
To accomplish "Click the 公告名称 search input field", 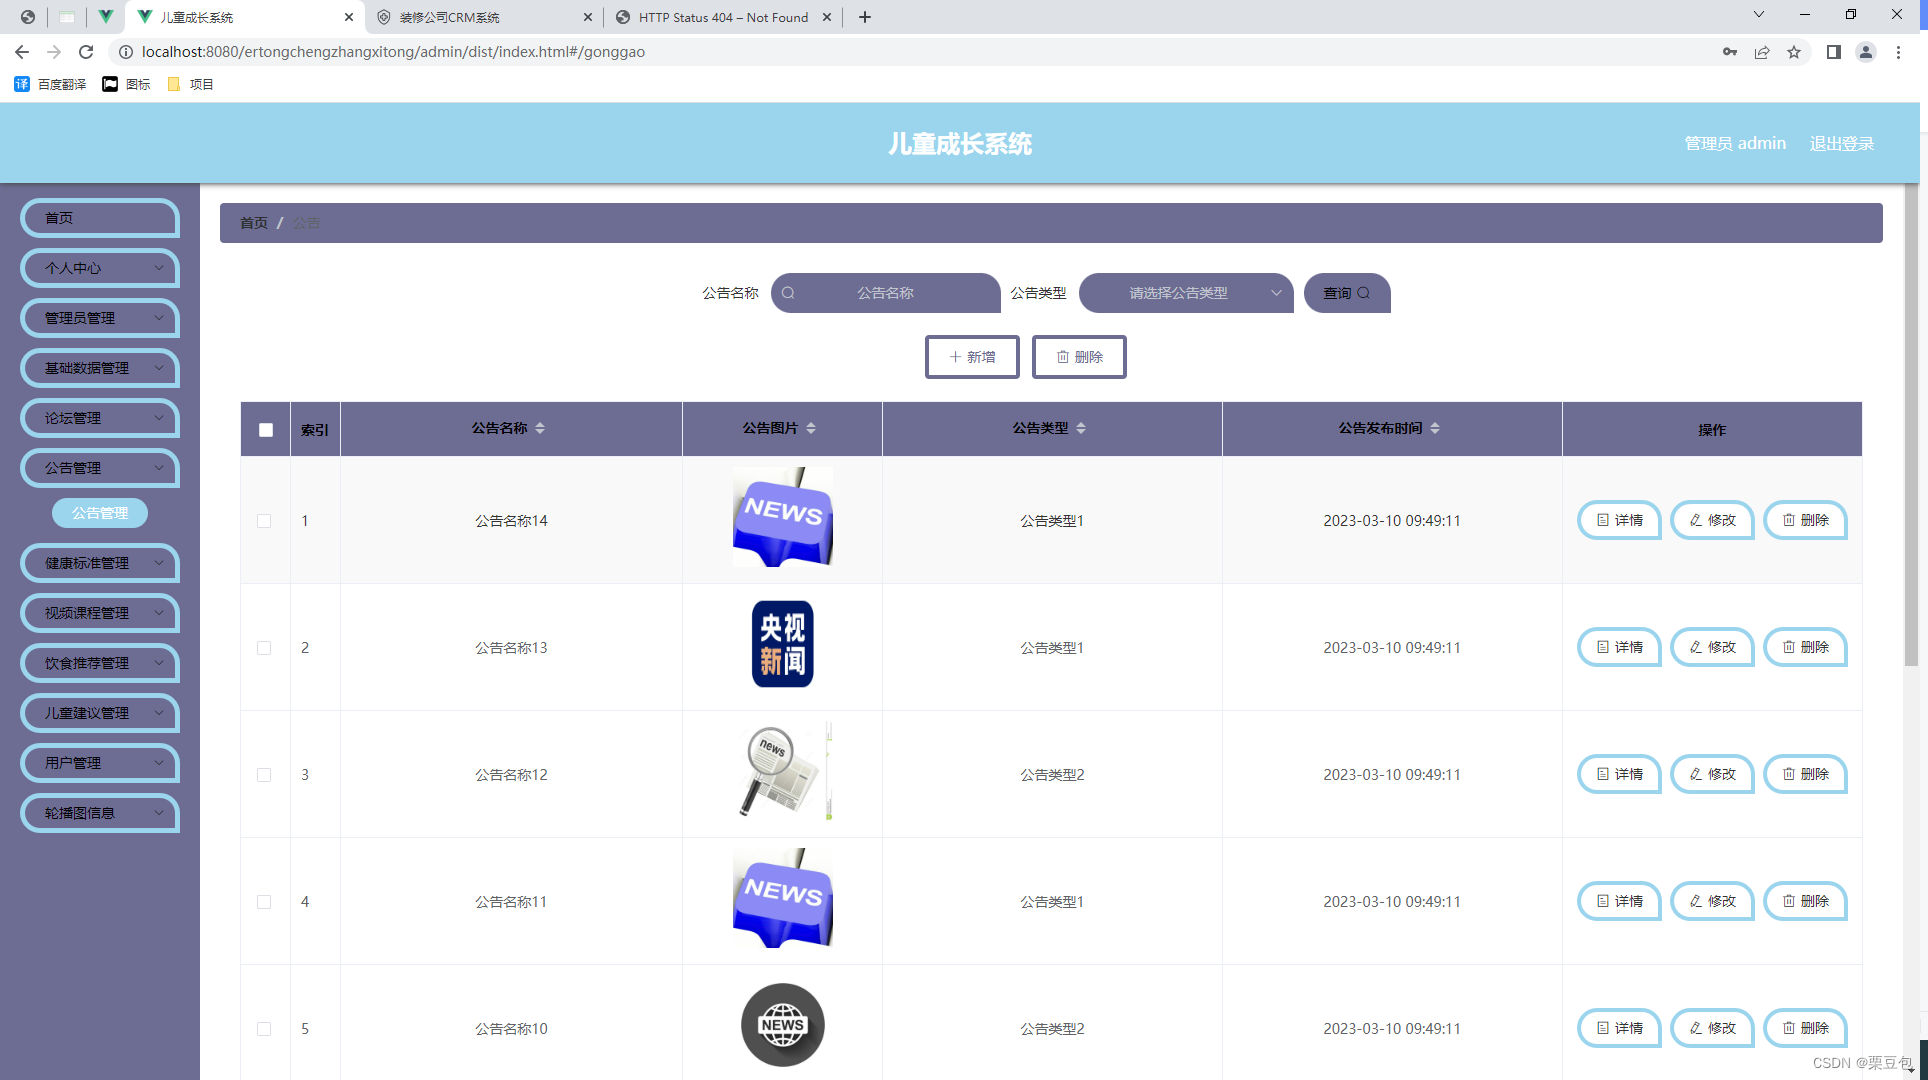I will pyautogui.click(x=885, y=293).
